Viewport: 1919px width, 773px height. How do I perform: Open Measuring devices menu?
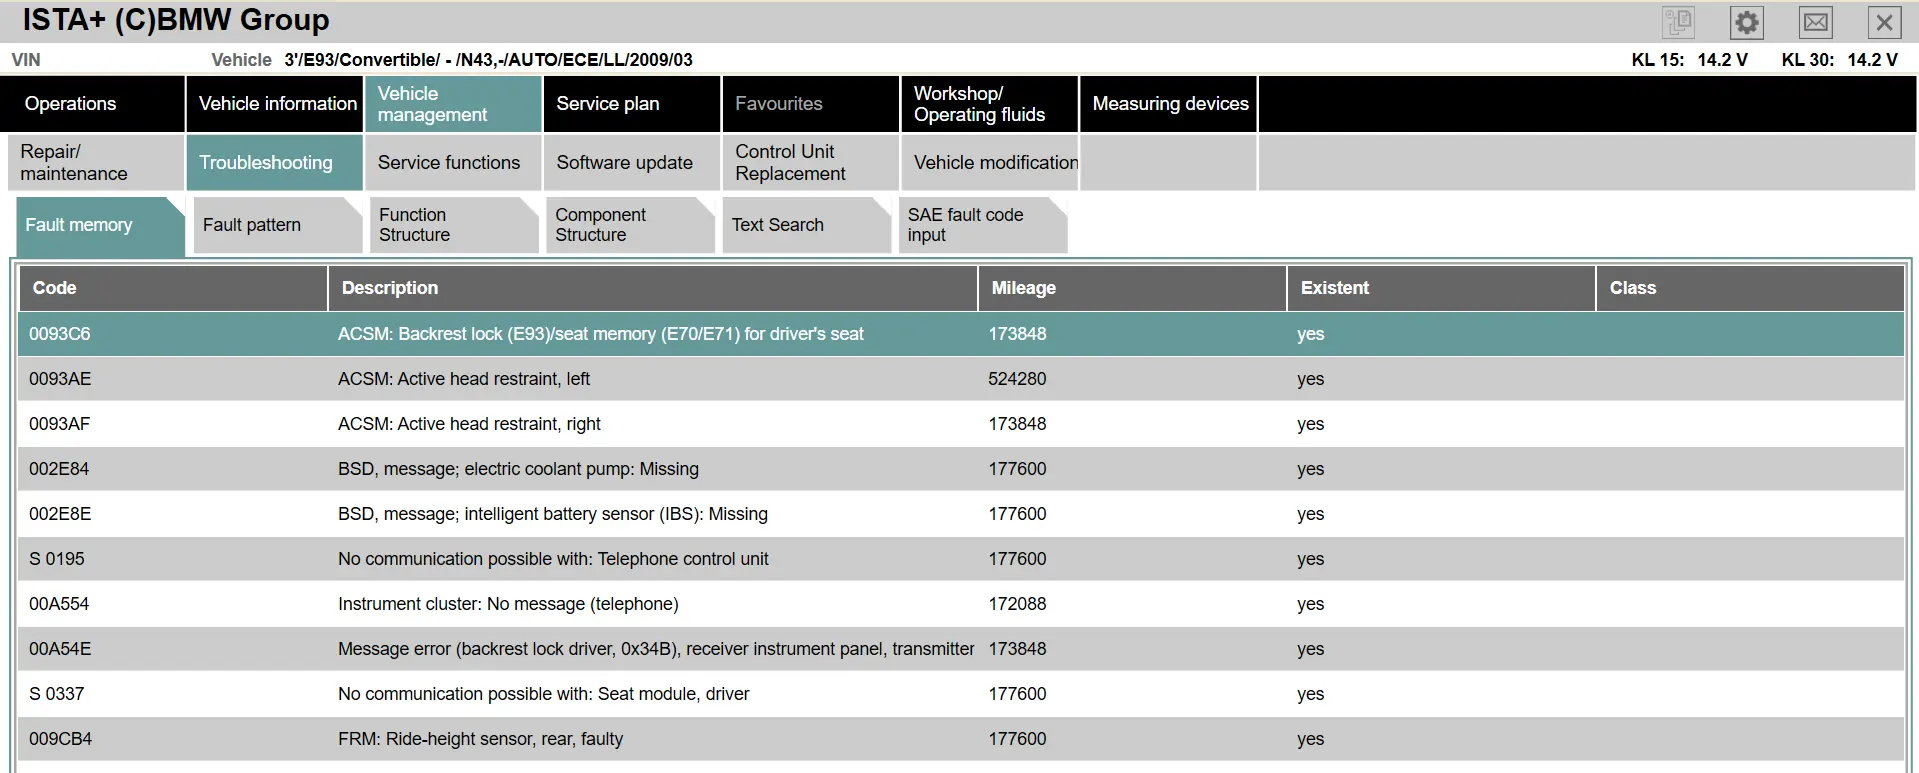1169,104
